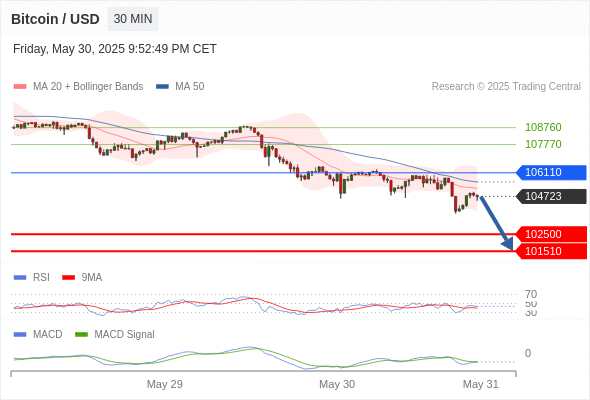Image resolution: width=590 pixels, height=400 pixels.
Task: Click the 30 MIN timeframe badge
Action: (133, 19)
